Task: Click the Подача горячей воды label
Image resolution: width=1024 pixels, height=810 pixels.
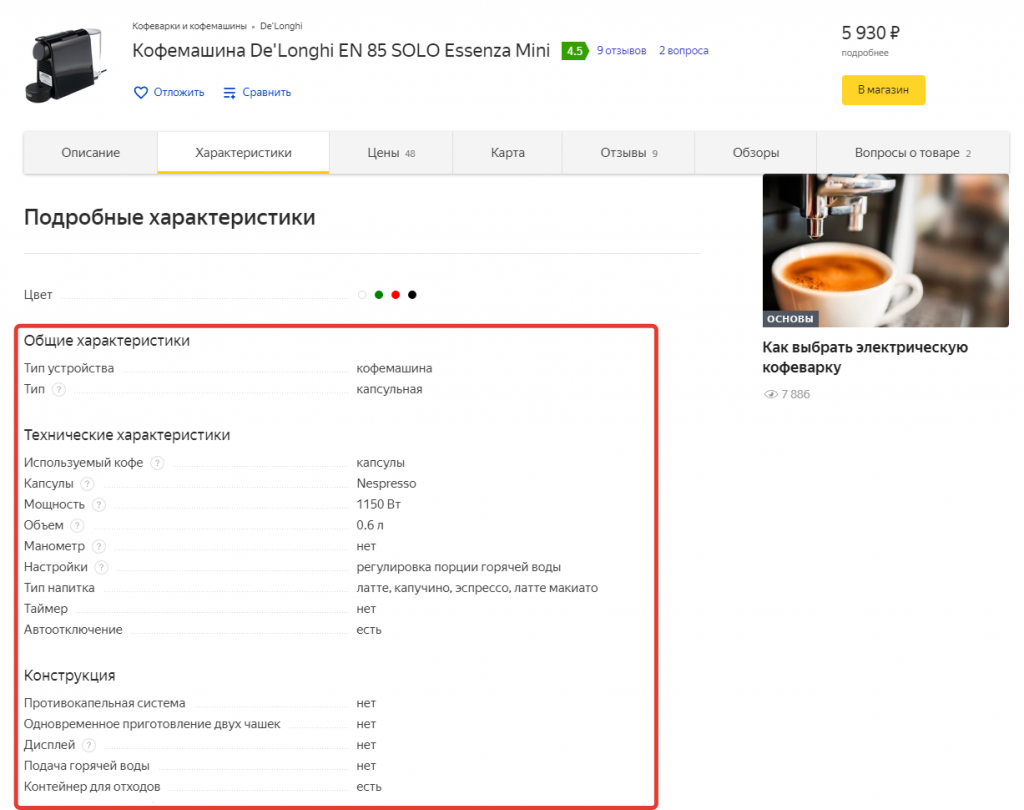Action: point(87,766)
